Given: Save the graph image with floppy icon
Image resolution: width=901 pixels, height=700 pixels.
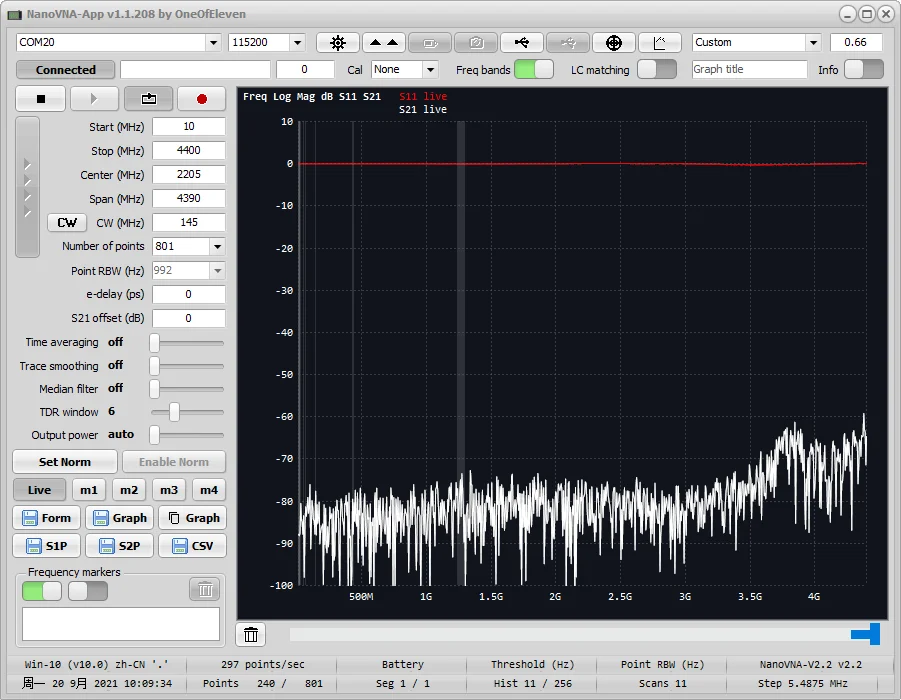Looking at the screenshot, I should (116, 518).
